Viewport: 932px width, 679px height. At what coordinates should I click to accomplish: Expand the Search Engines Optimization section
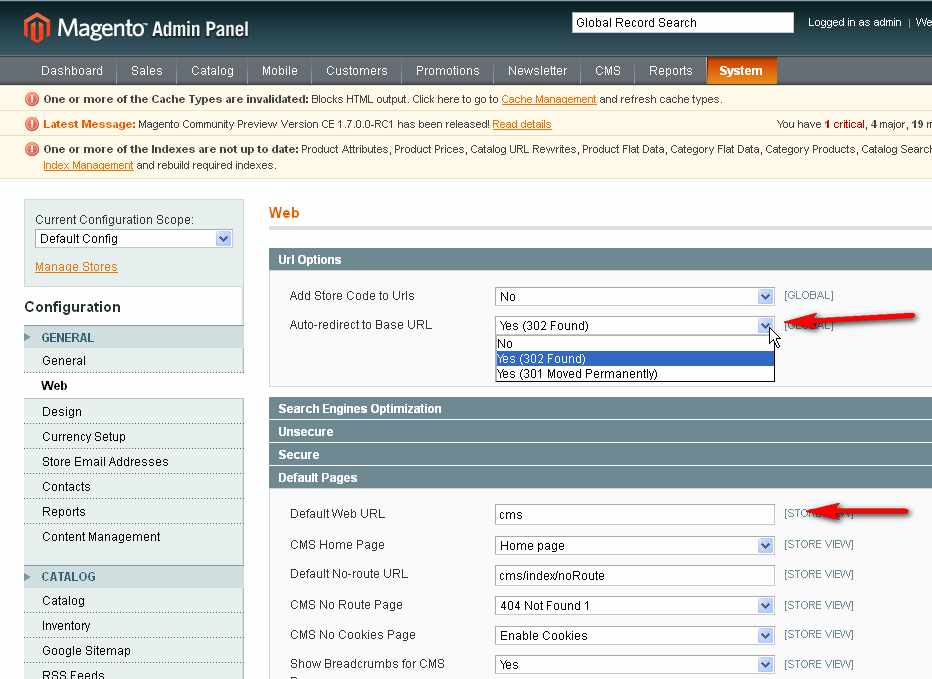click(360, 409)
